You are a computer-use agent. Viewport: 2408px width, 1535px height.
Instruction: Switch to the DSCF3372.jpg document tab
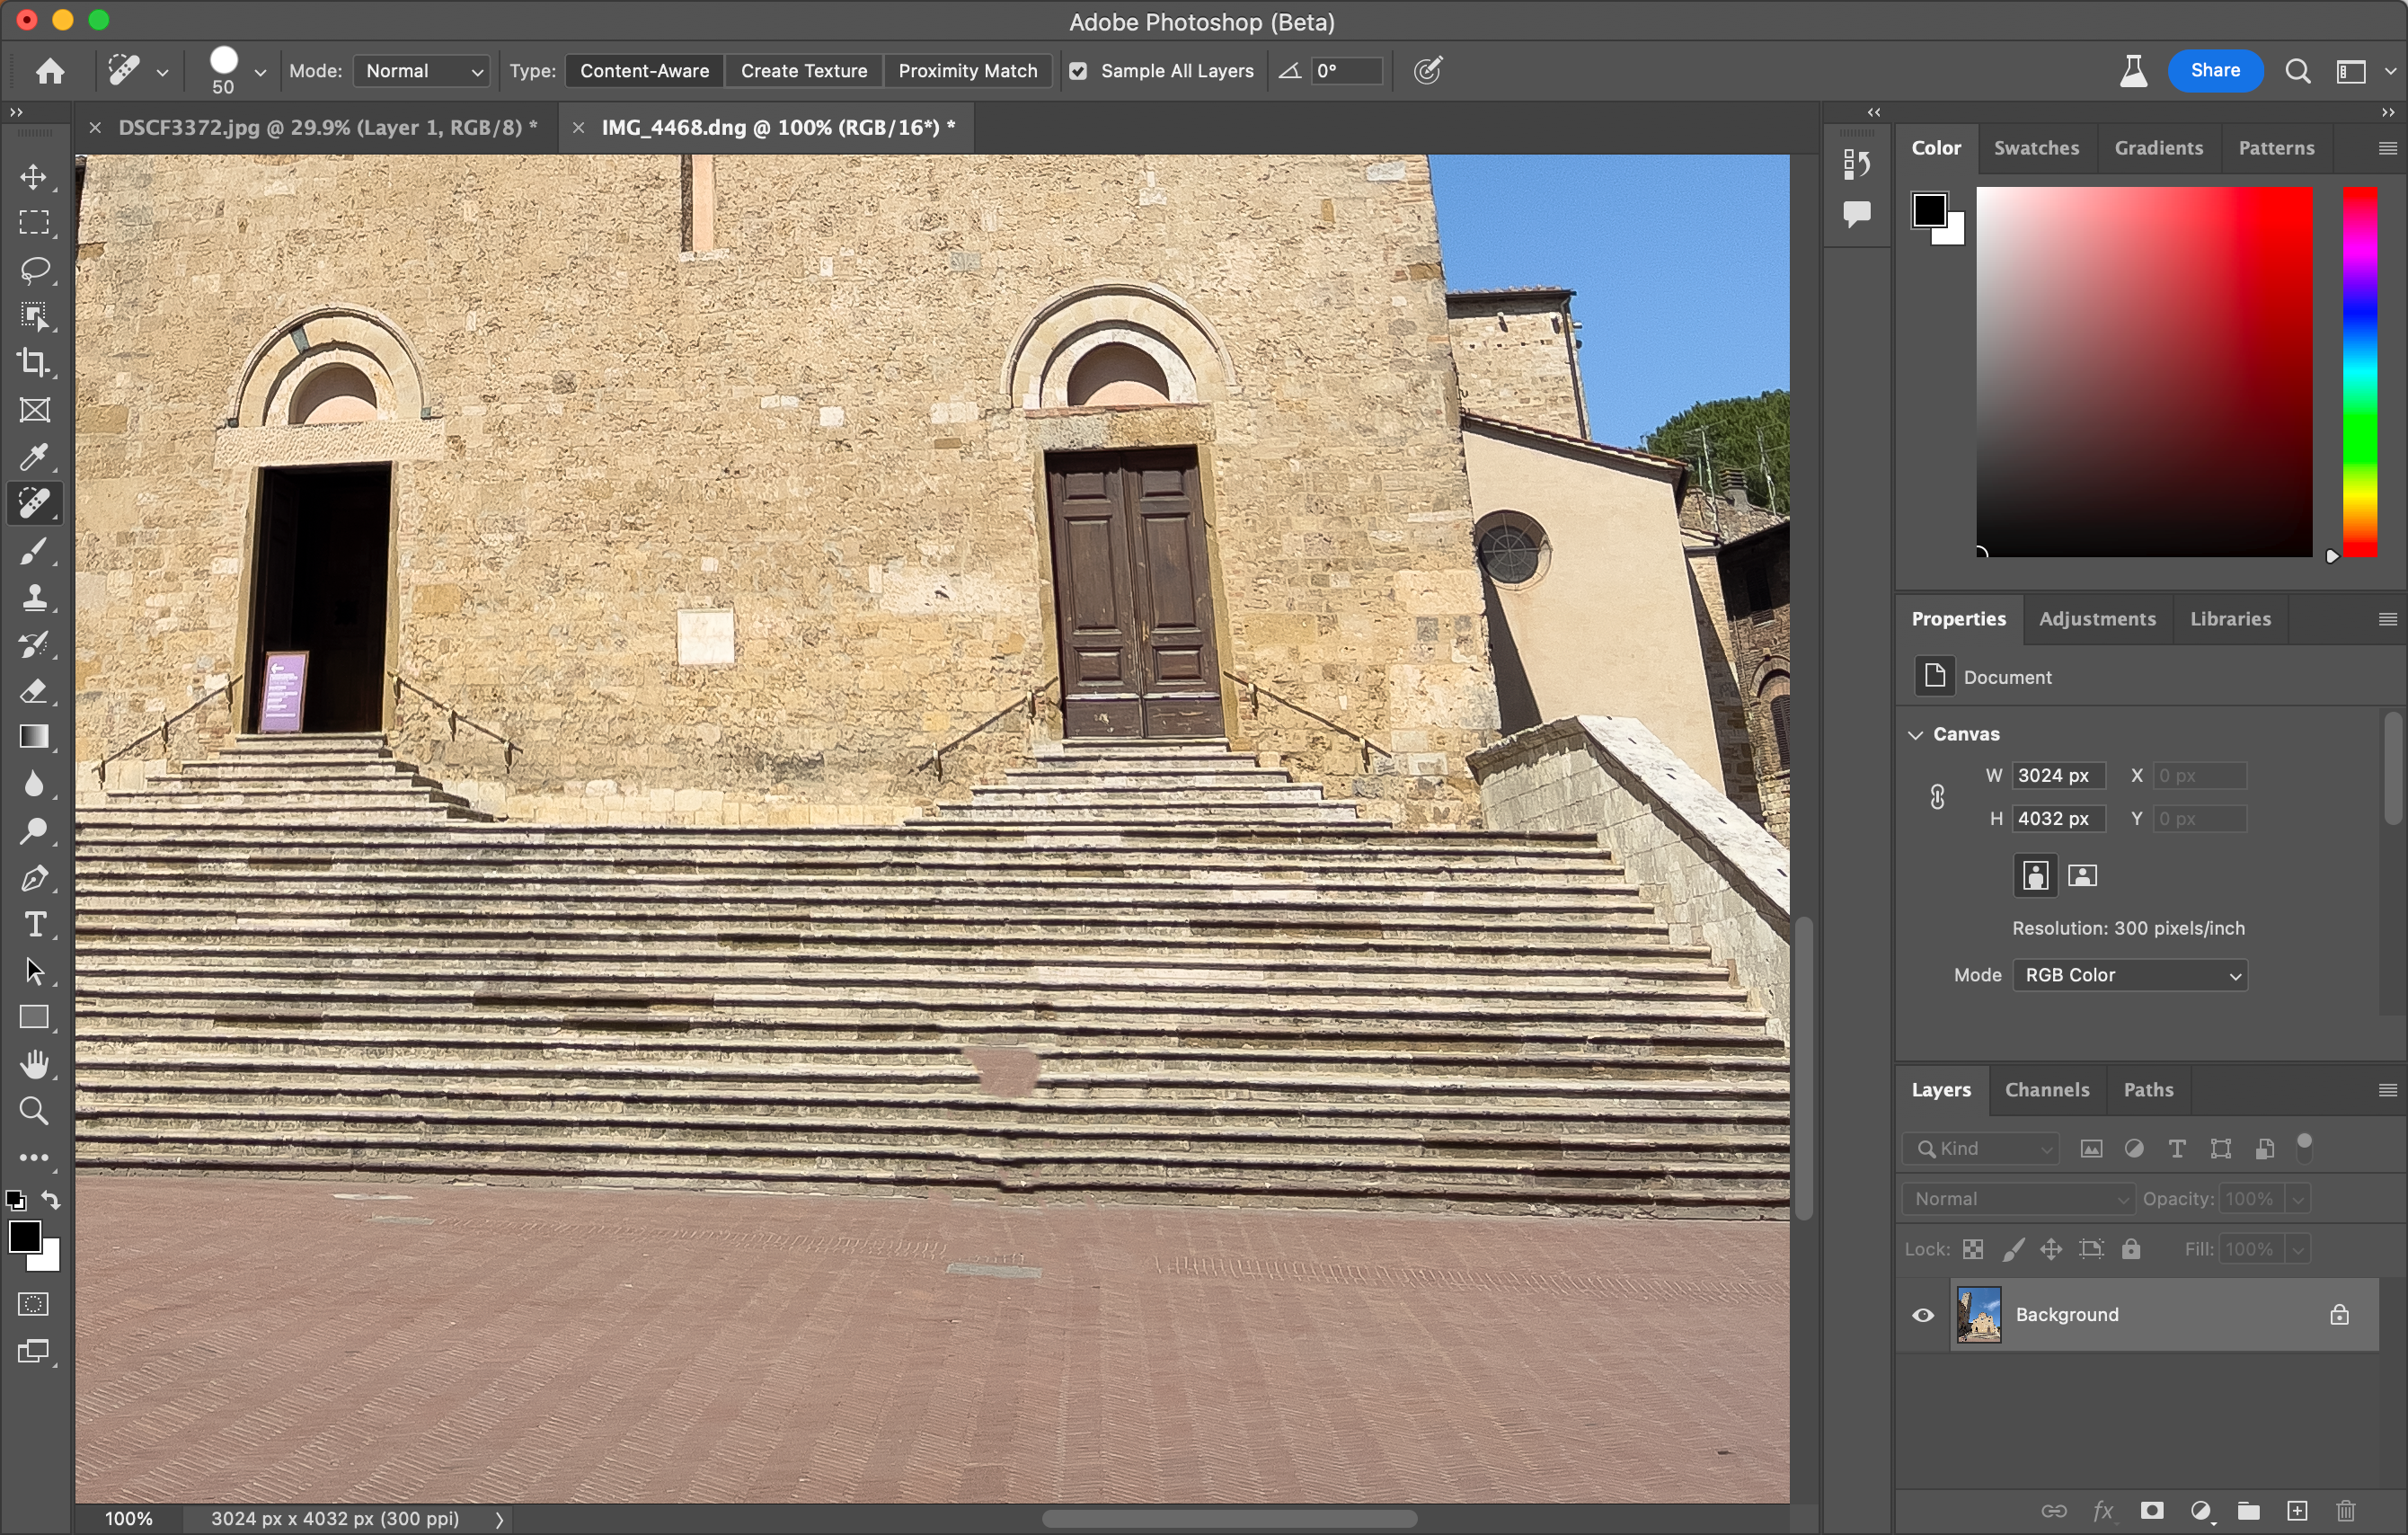click(x=328, y=127)
